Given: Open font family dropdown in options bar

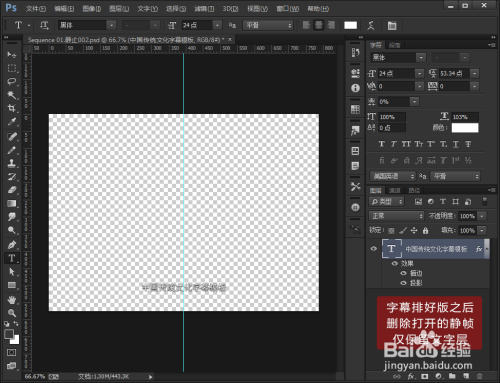Looking at the screenshot, I should coord(111,25).
